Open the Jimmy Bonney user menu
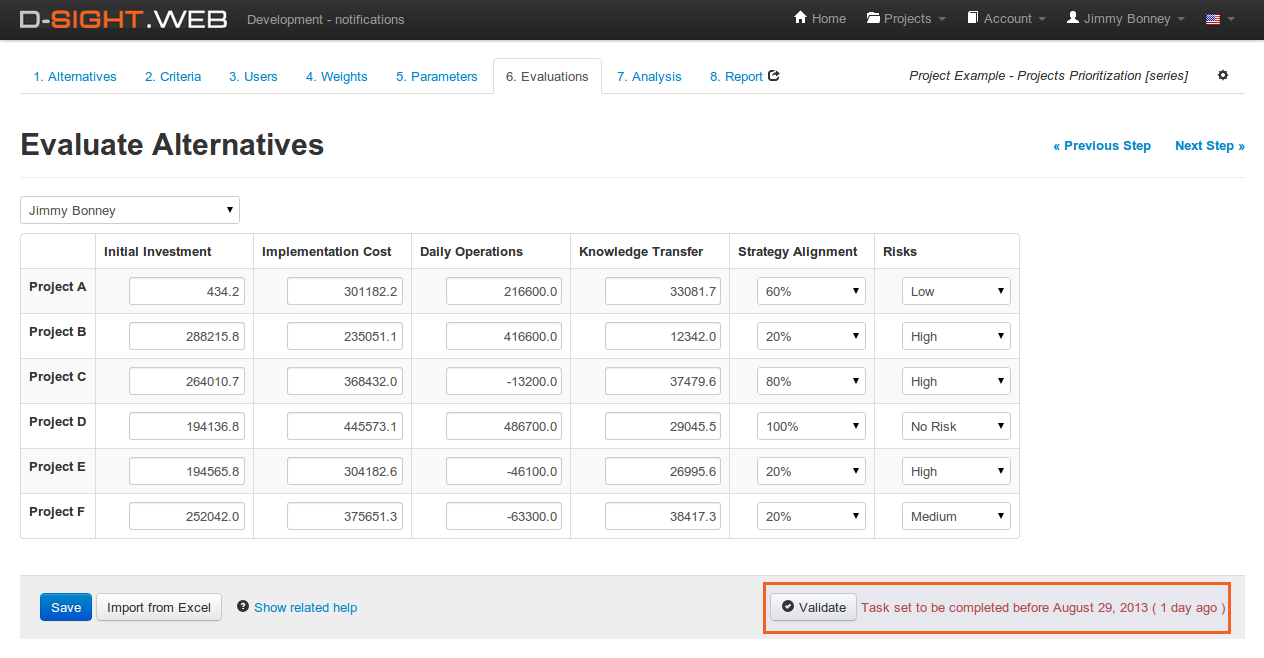 click(1125, 19)
